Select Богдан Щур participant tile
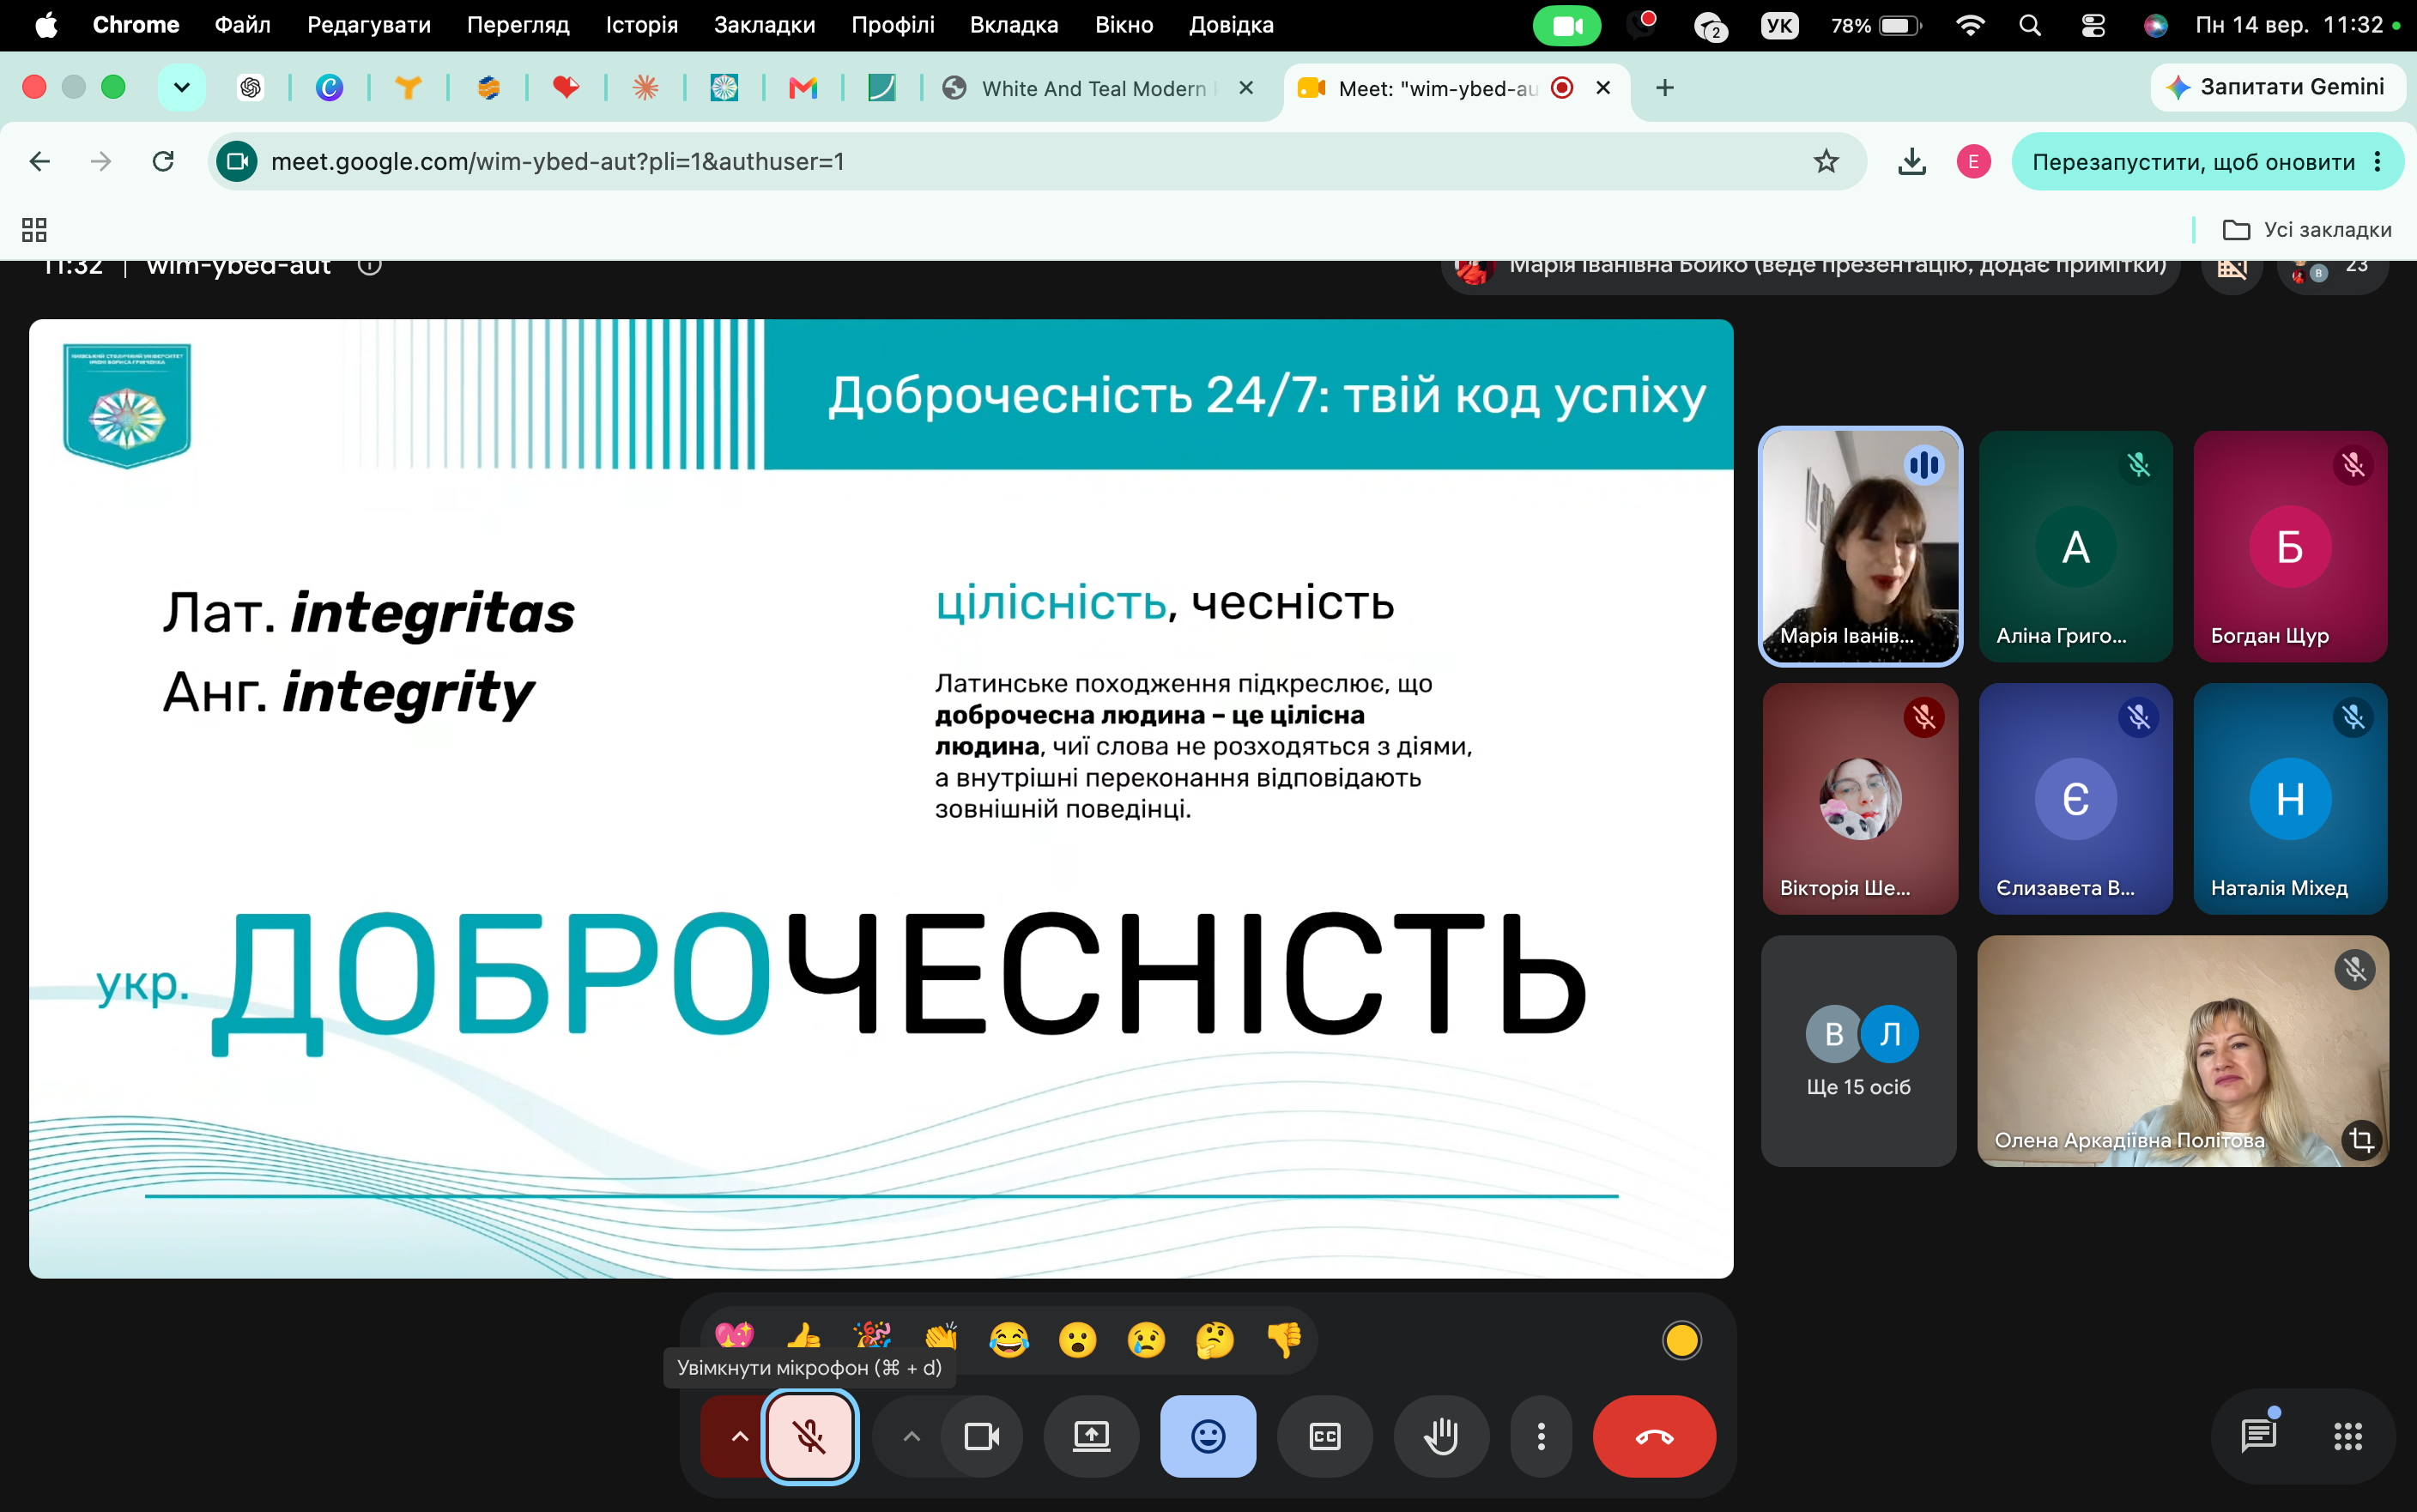This screenshot has height=1512, width=2417. pyautogui.click(x=2290, y=546)
